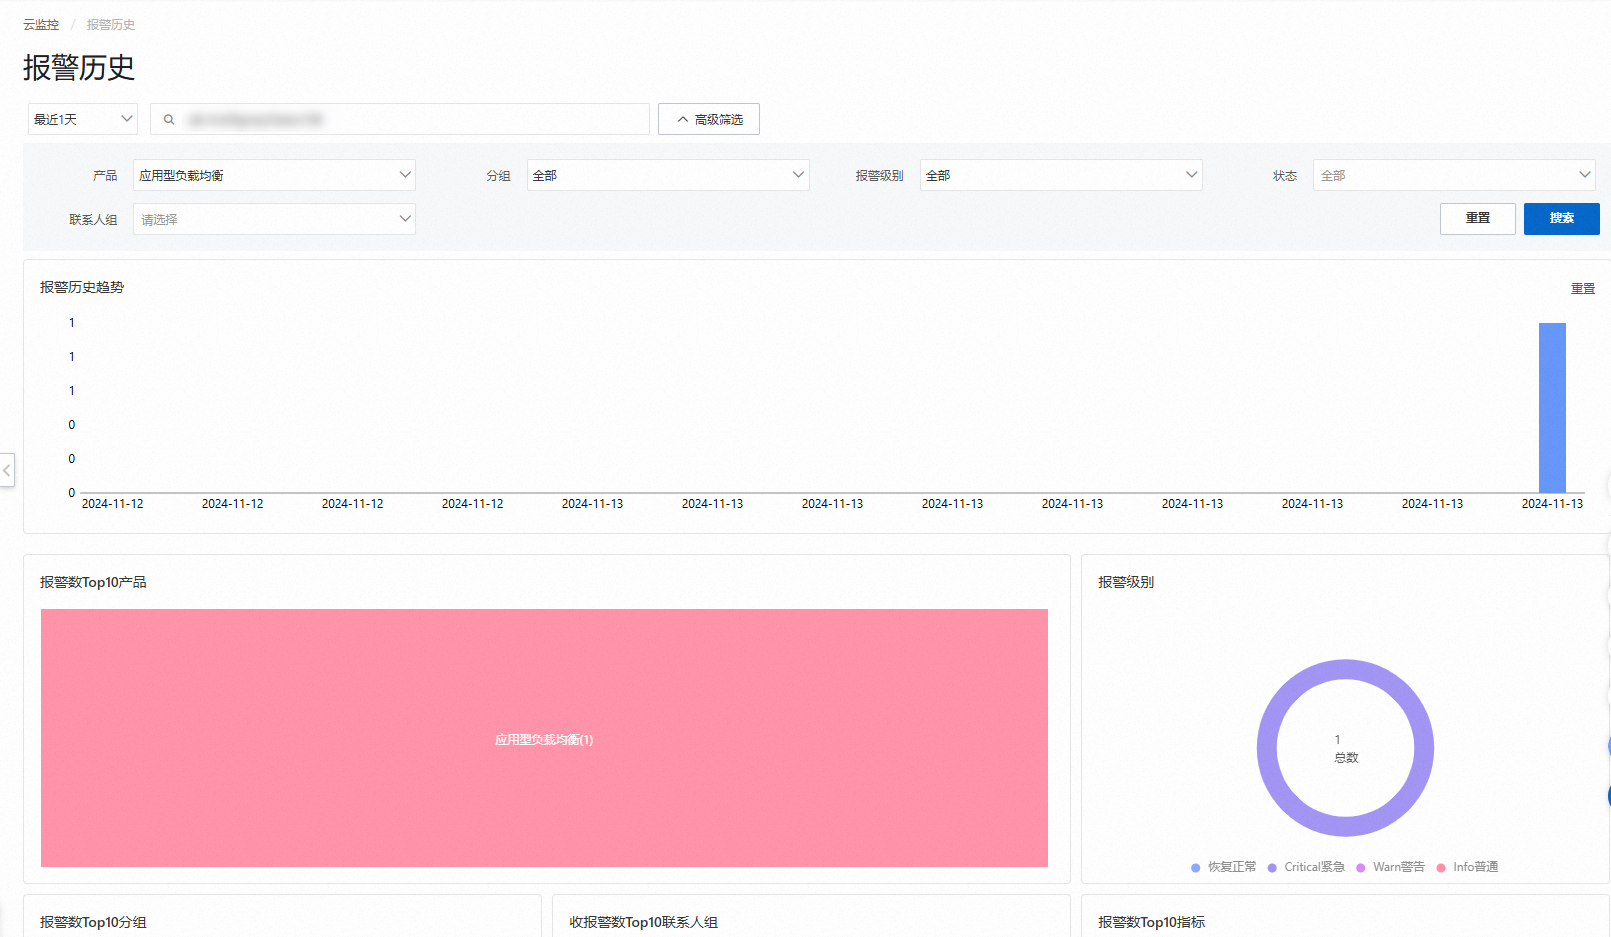Open the 联系人组 请选择 dropdown
Viewport: 1611px width, 937px height.
coord(274,219)
